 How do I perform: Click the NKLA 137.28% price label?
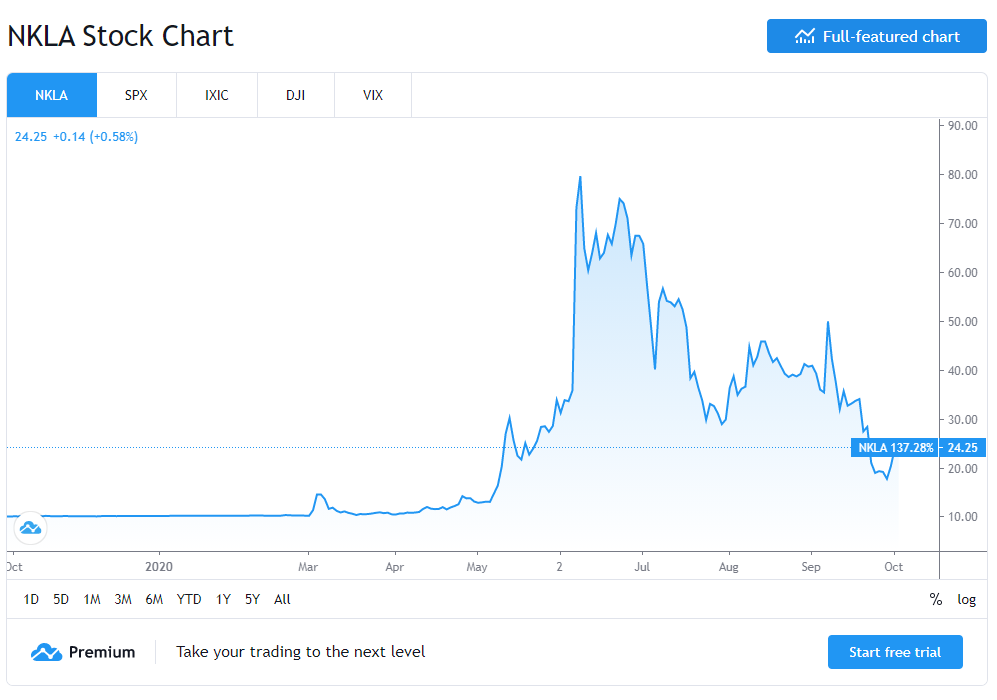tap(895, 448)
